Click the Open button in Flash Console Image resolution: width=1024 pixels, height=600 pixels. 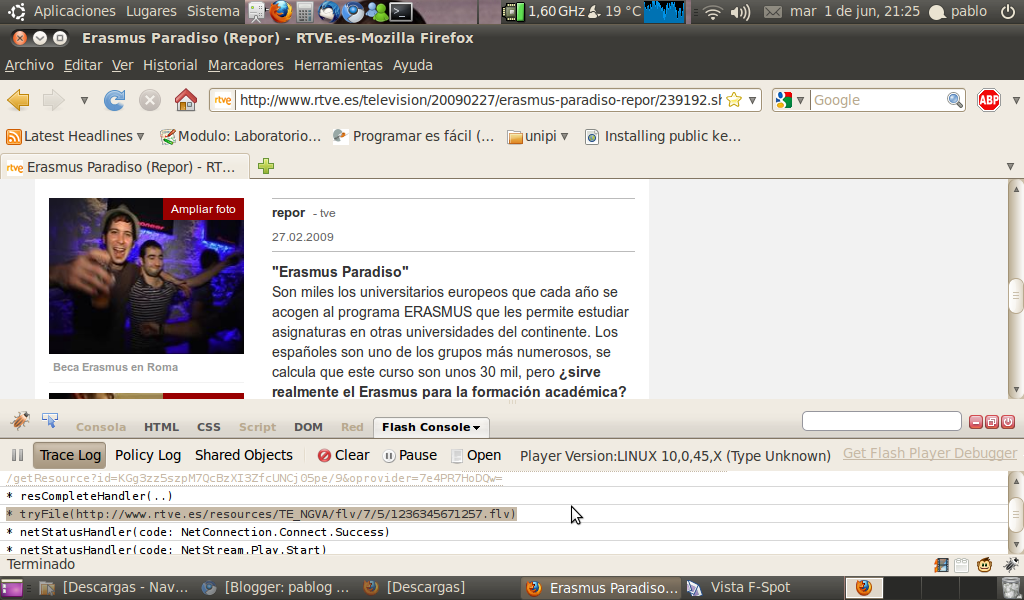476,455
